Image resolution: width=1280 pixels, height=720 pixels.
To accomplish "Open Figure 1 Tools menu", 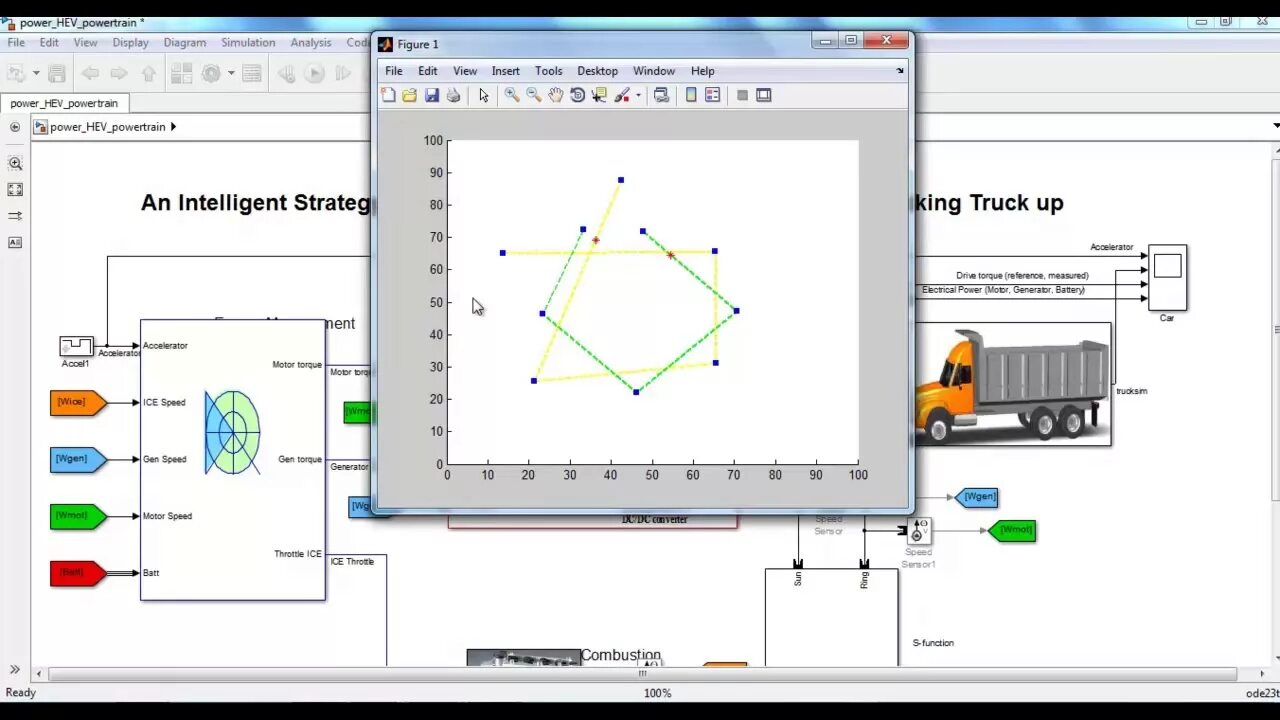I will (549, 71).
